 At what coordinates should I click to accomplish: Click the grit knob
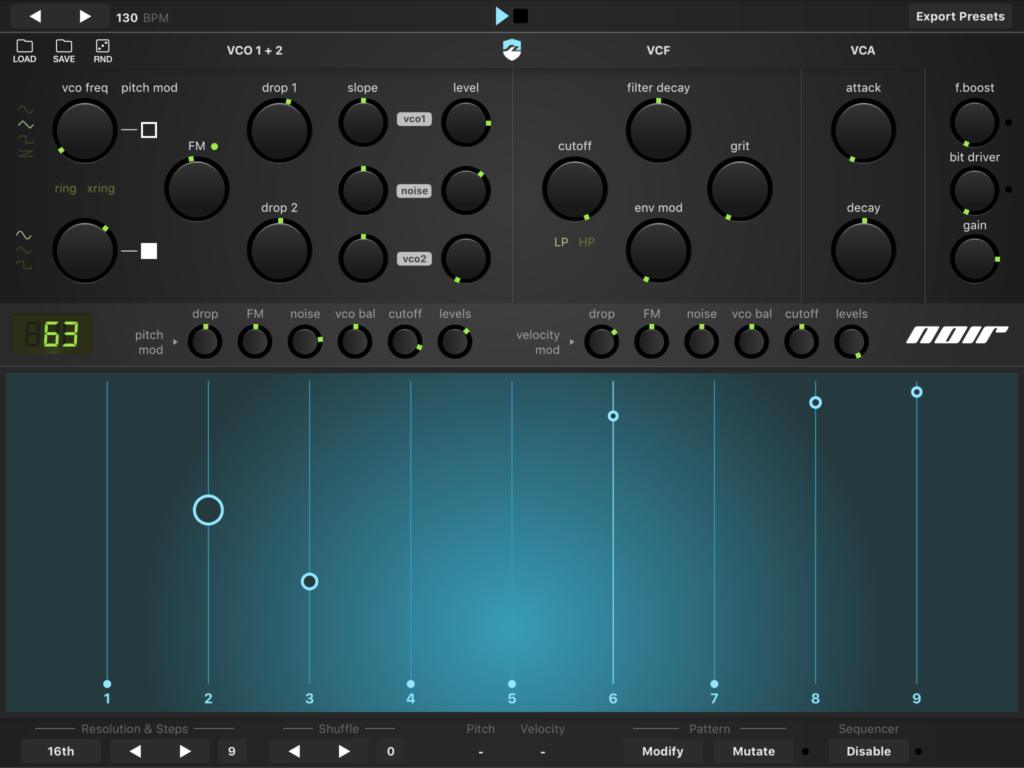click(x=740, y=189)
